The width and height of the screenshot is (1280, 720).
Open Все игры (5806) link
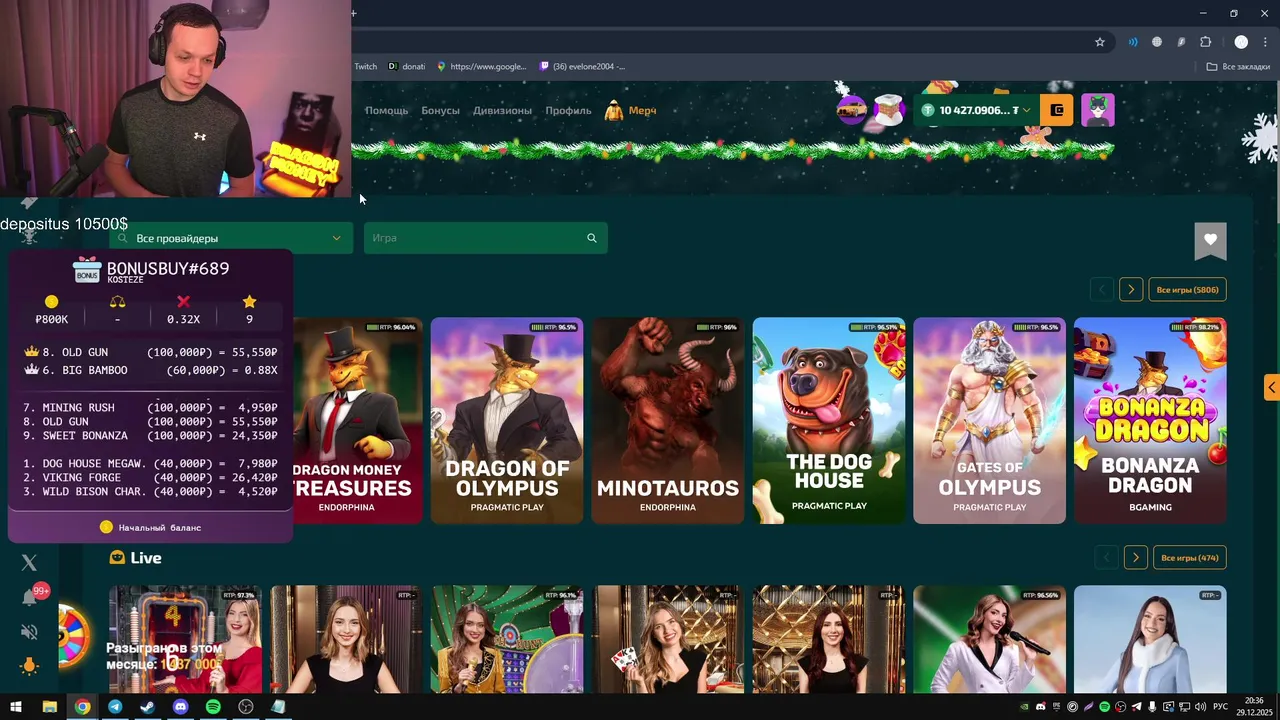1187,290
